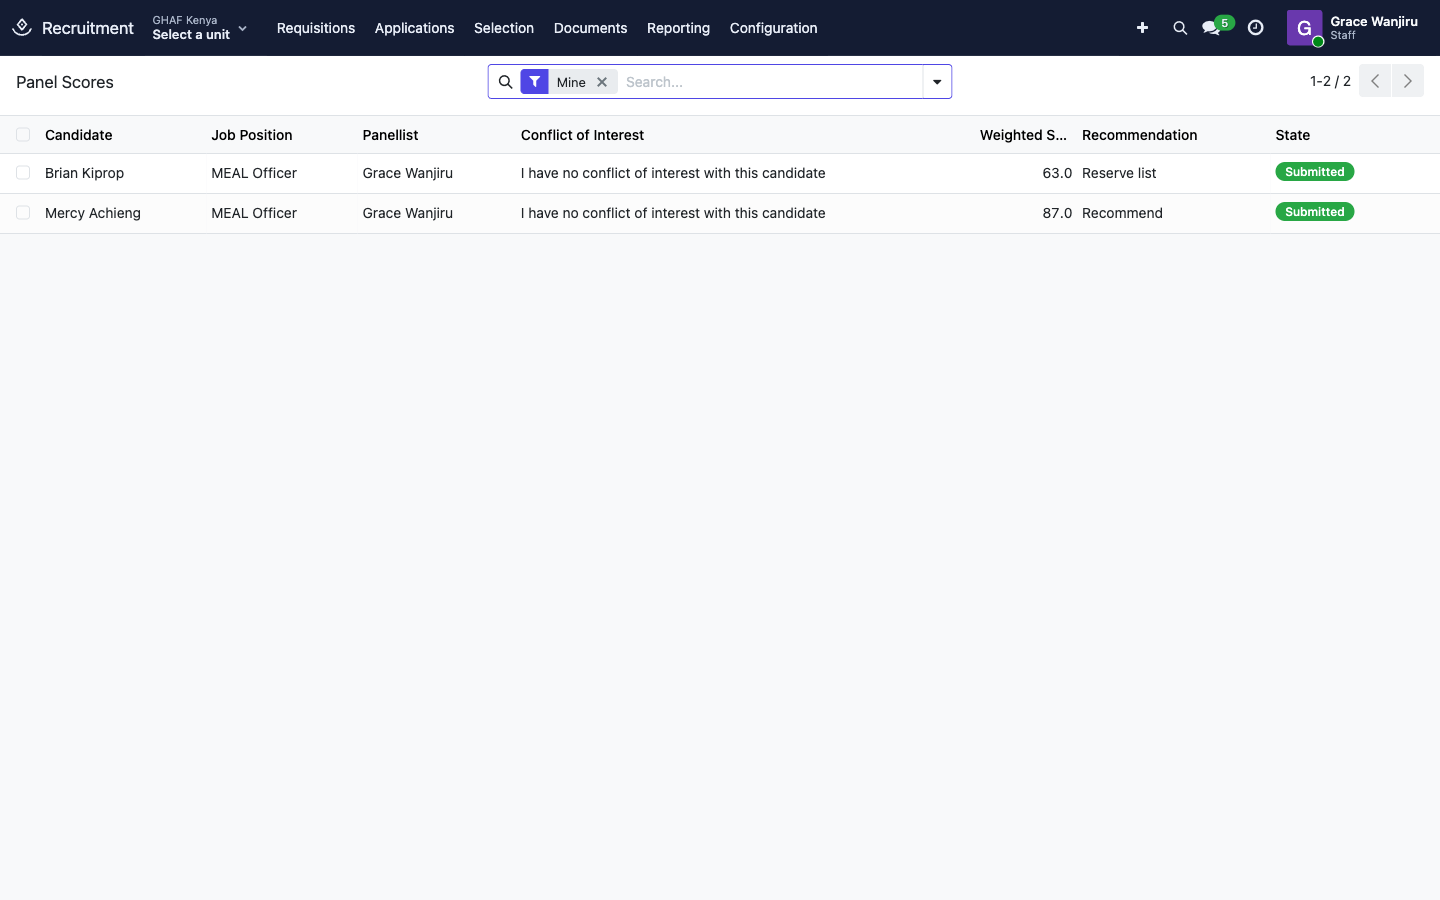Click the 87.0 weighted score cell
1440x900 pixels.
[1057, 213]
